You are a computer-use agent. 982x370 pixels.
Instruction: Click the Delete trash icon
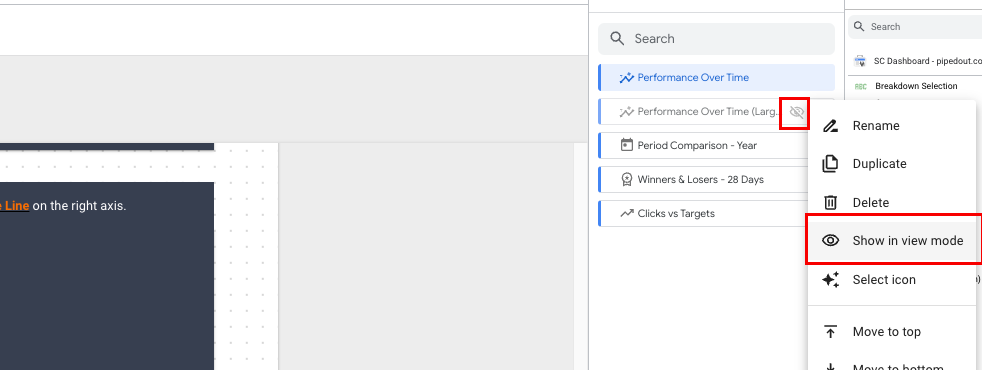tap(830, 202)
